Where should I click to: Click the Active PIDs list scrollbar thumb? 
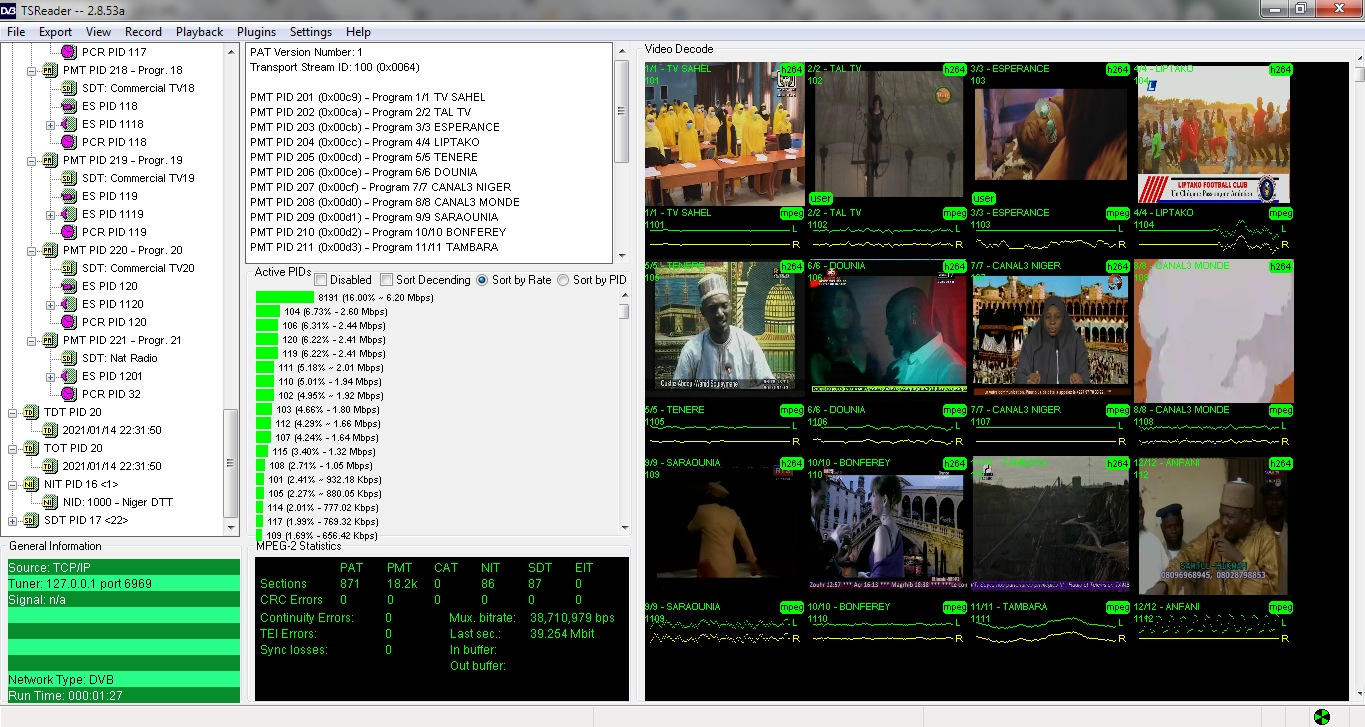point(624,310)
